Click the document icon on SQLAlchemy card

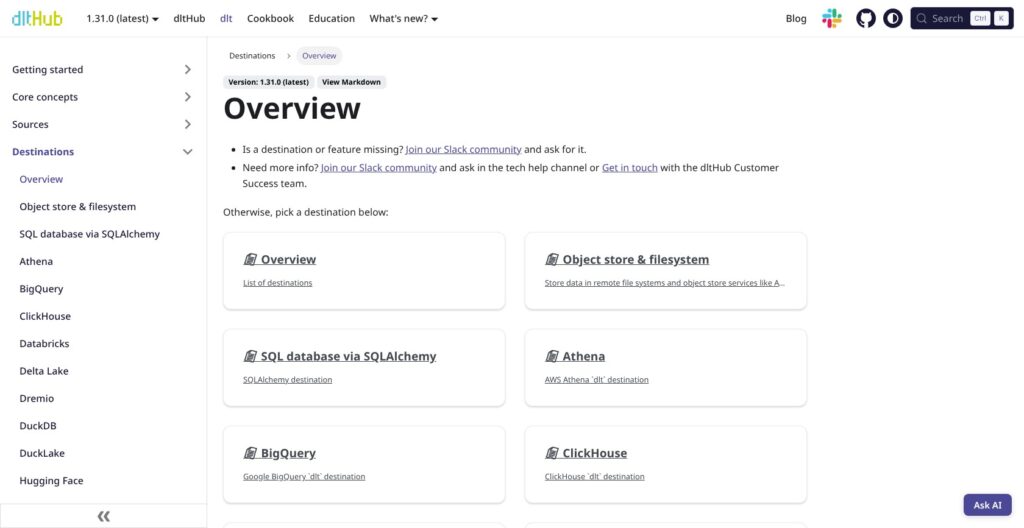tap(250, 356)
